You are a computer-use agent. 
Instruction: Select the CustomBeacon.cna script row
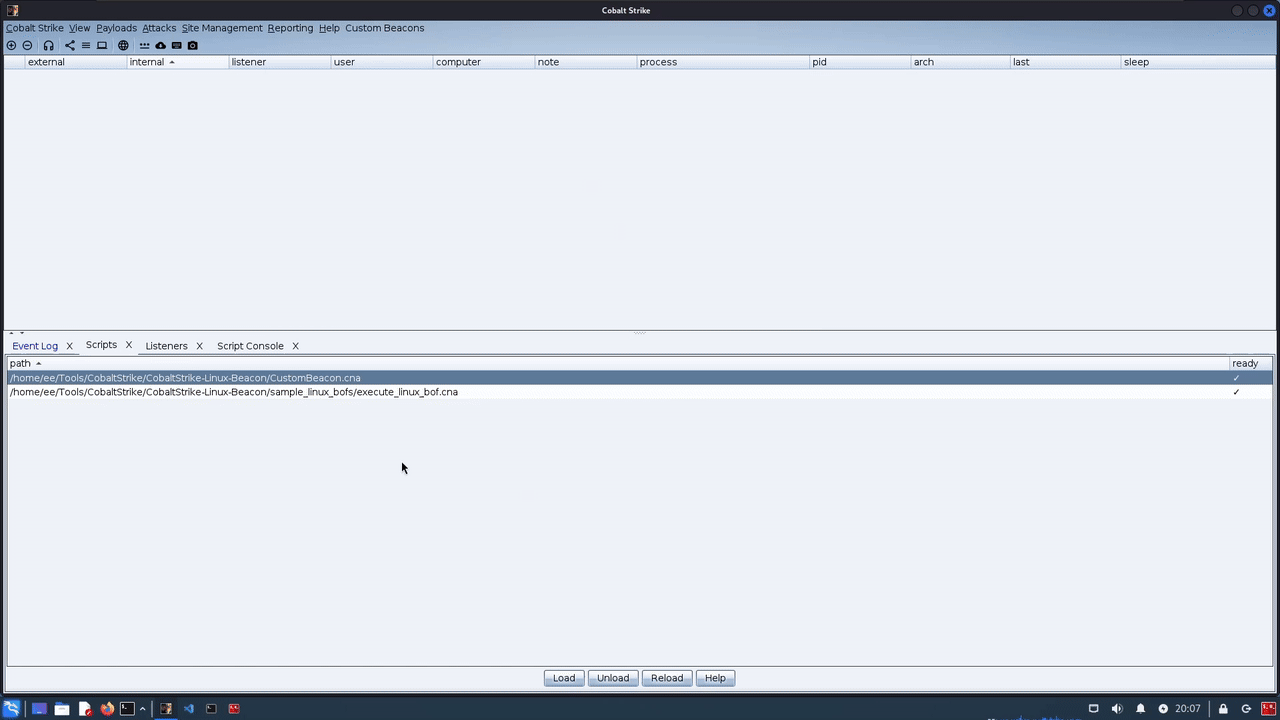point(640,378)
